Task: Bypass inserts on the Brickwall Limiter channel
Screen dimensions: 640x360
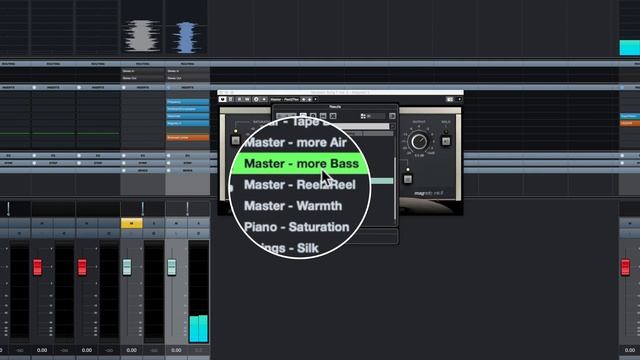Action: click(x=169, y=87)
